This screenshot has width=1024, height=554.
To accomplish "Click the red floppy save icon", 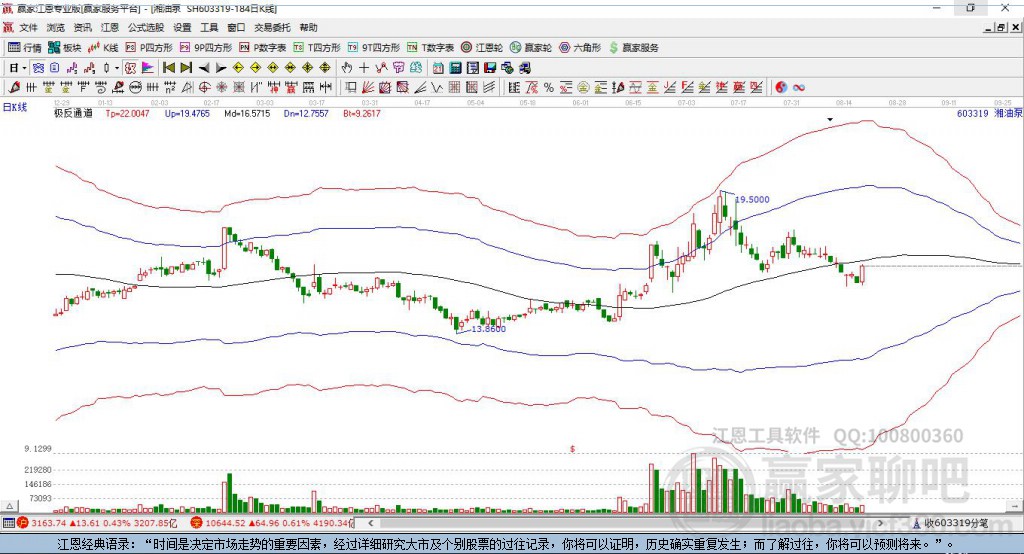I will pos(490,68).
